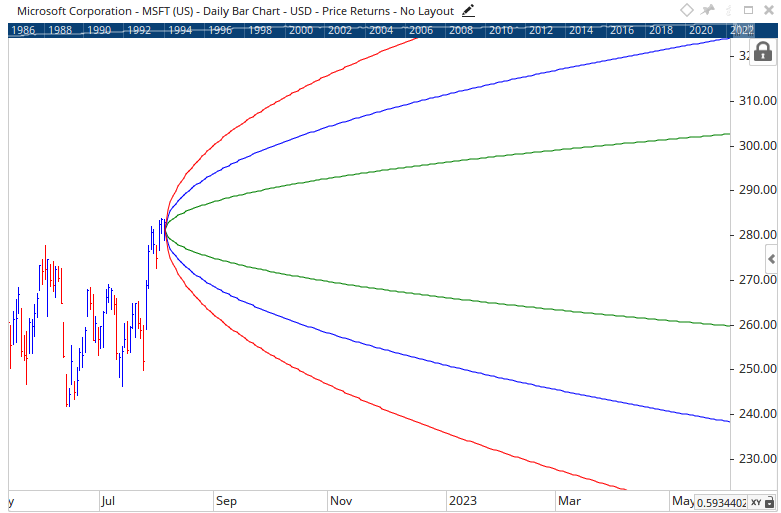Open the XY unlock dropdown

click(x=763, y=503)
